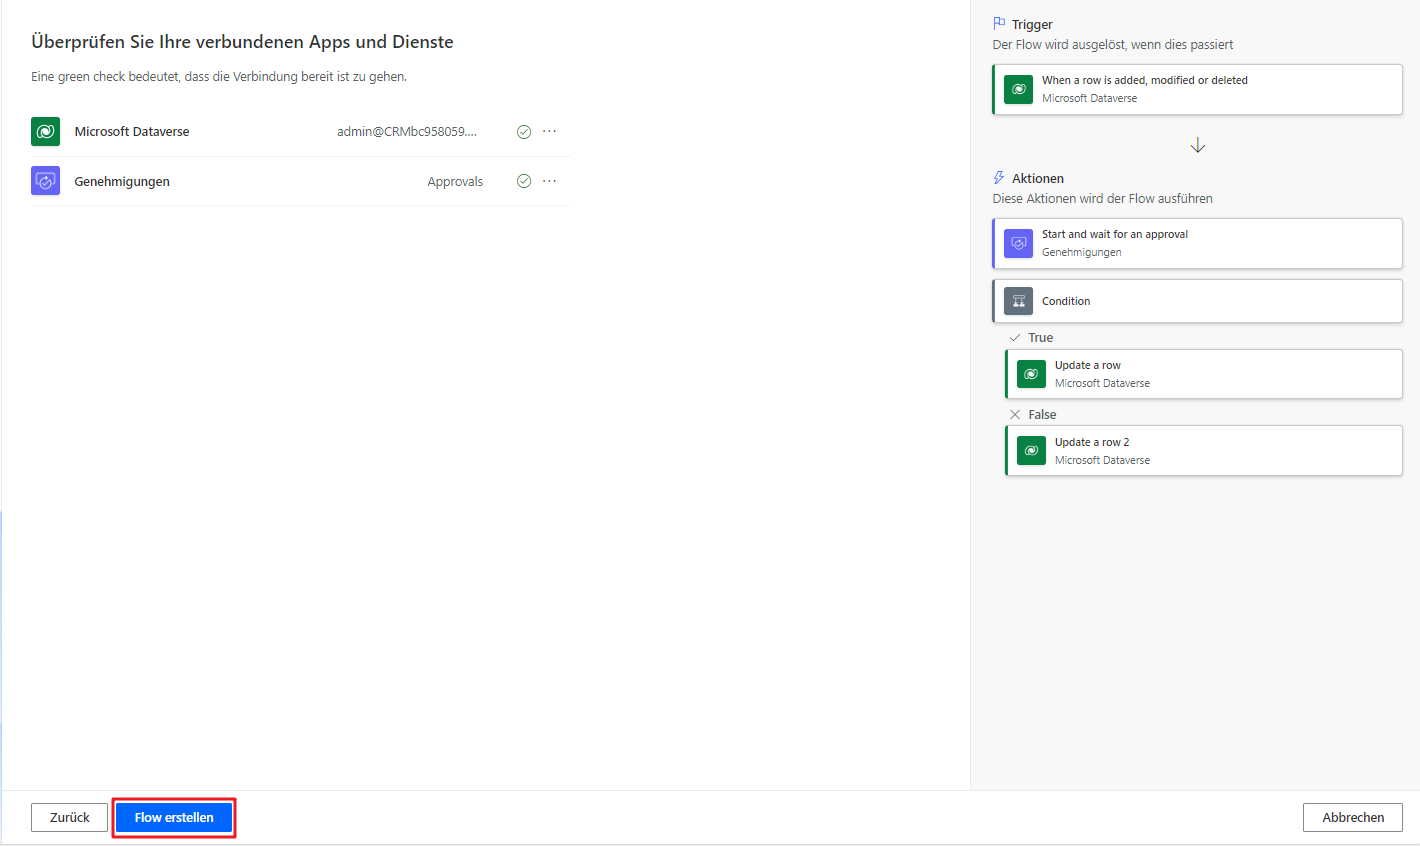Select the 'Update a row' action card
The height and width of the screenshot is (846, 1420).
(1204, 374)
